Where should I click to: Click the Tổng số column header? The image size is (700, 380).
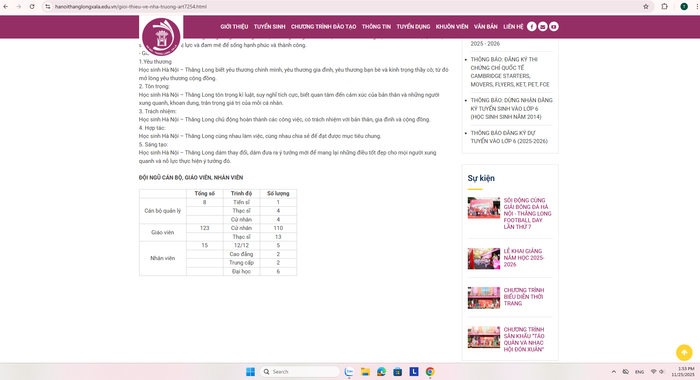coord(204,193)
